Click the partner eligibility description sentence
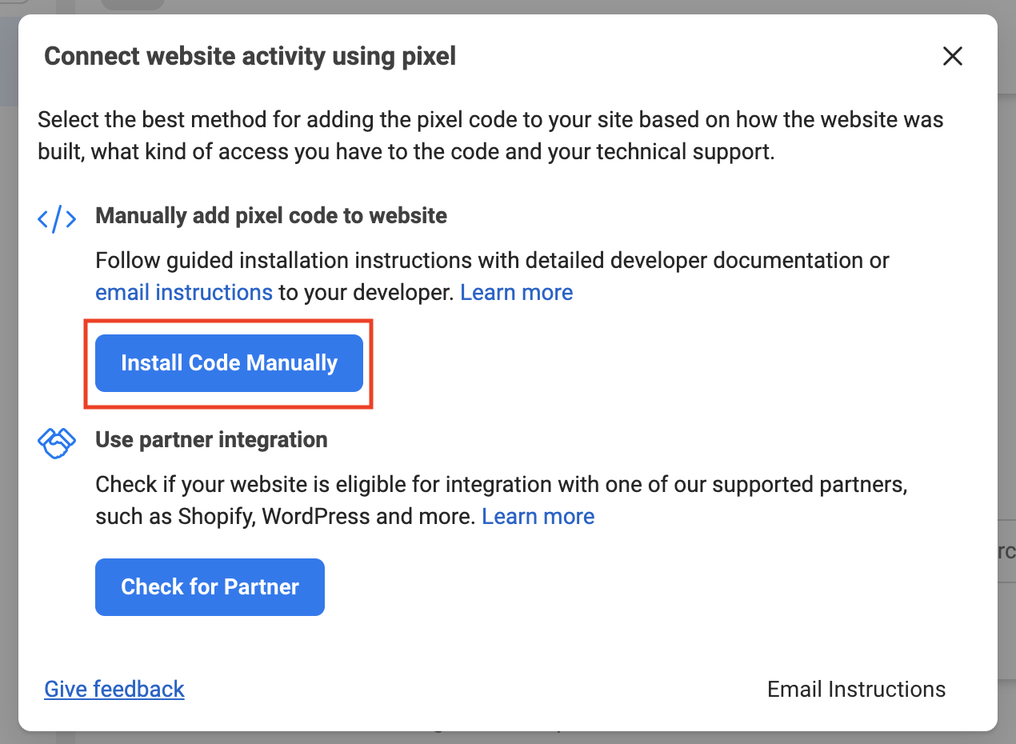 500,485
